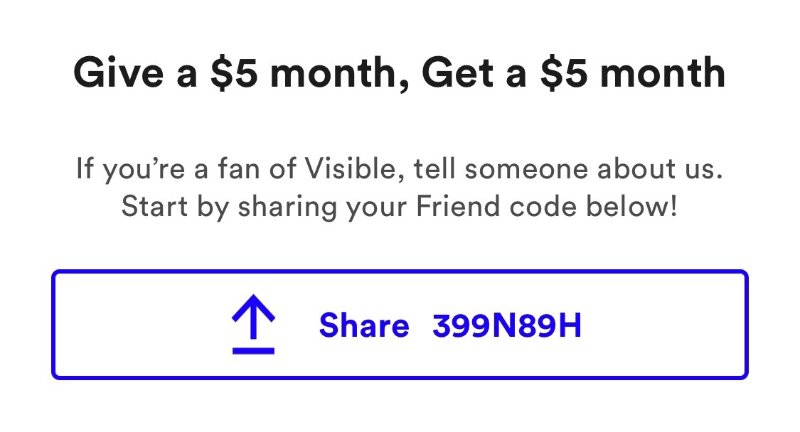Click the arrowhead of the share icon
The image size is (800, 432).
tap(254, 306)
